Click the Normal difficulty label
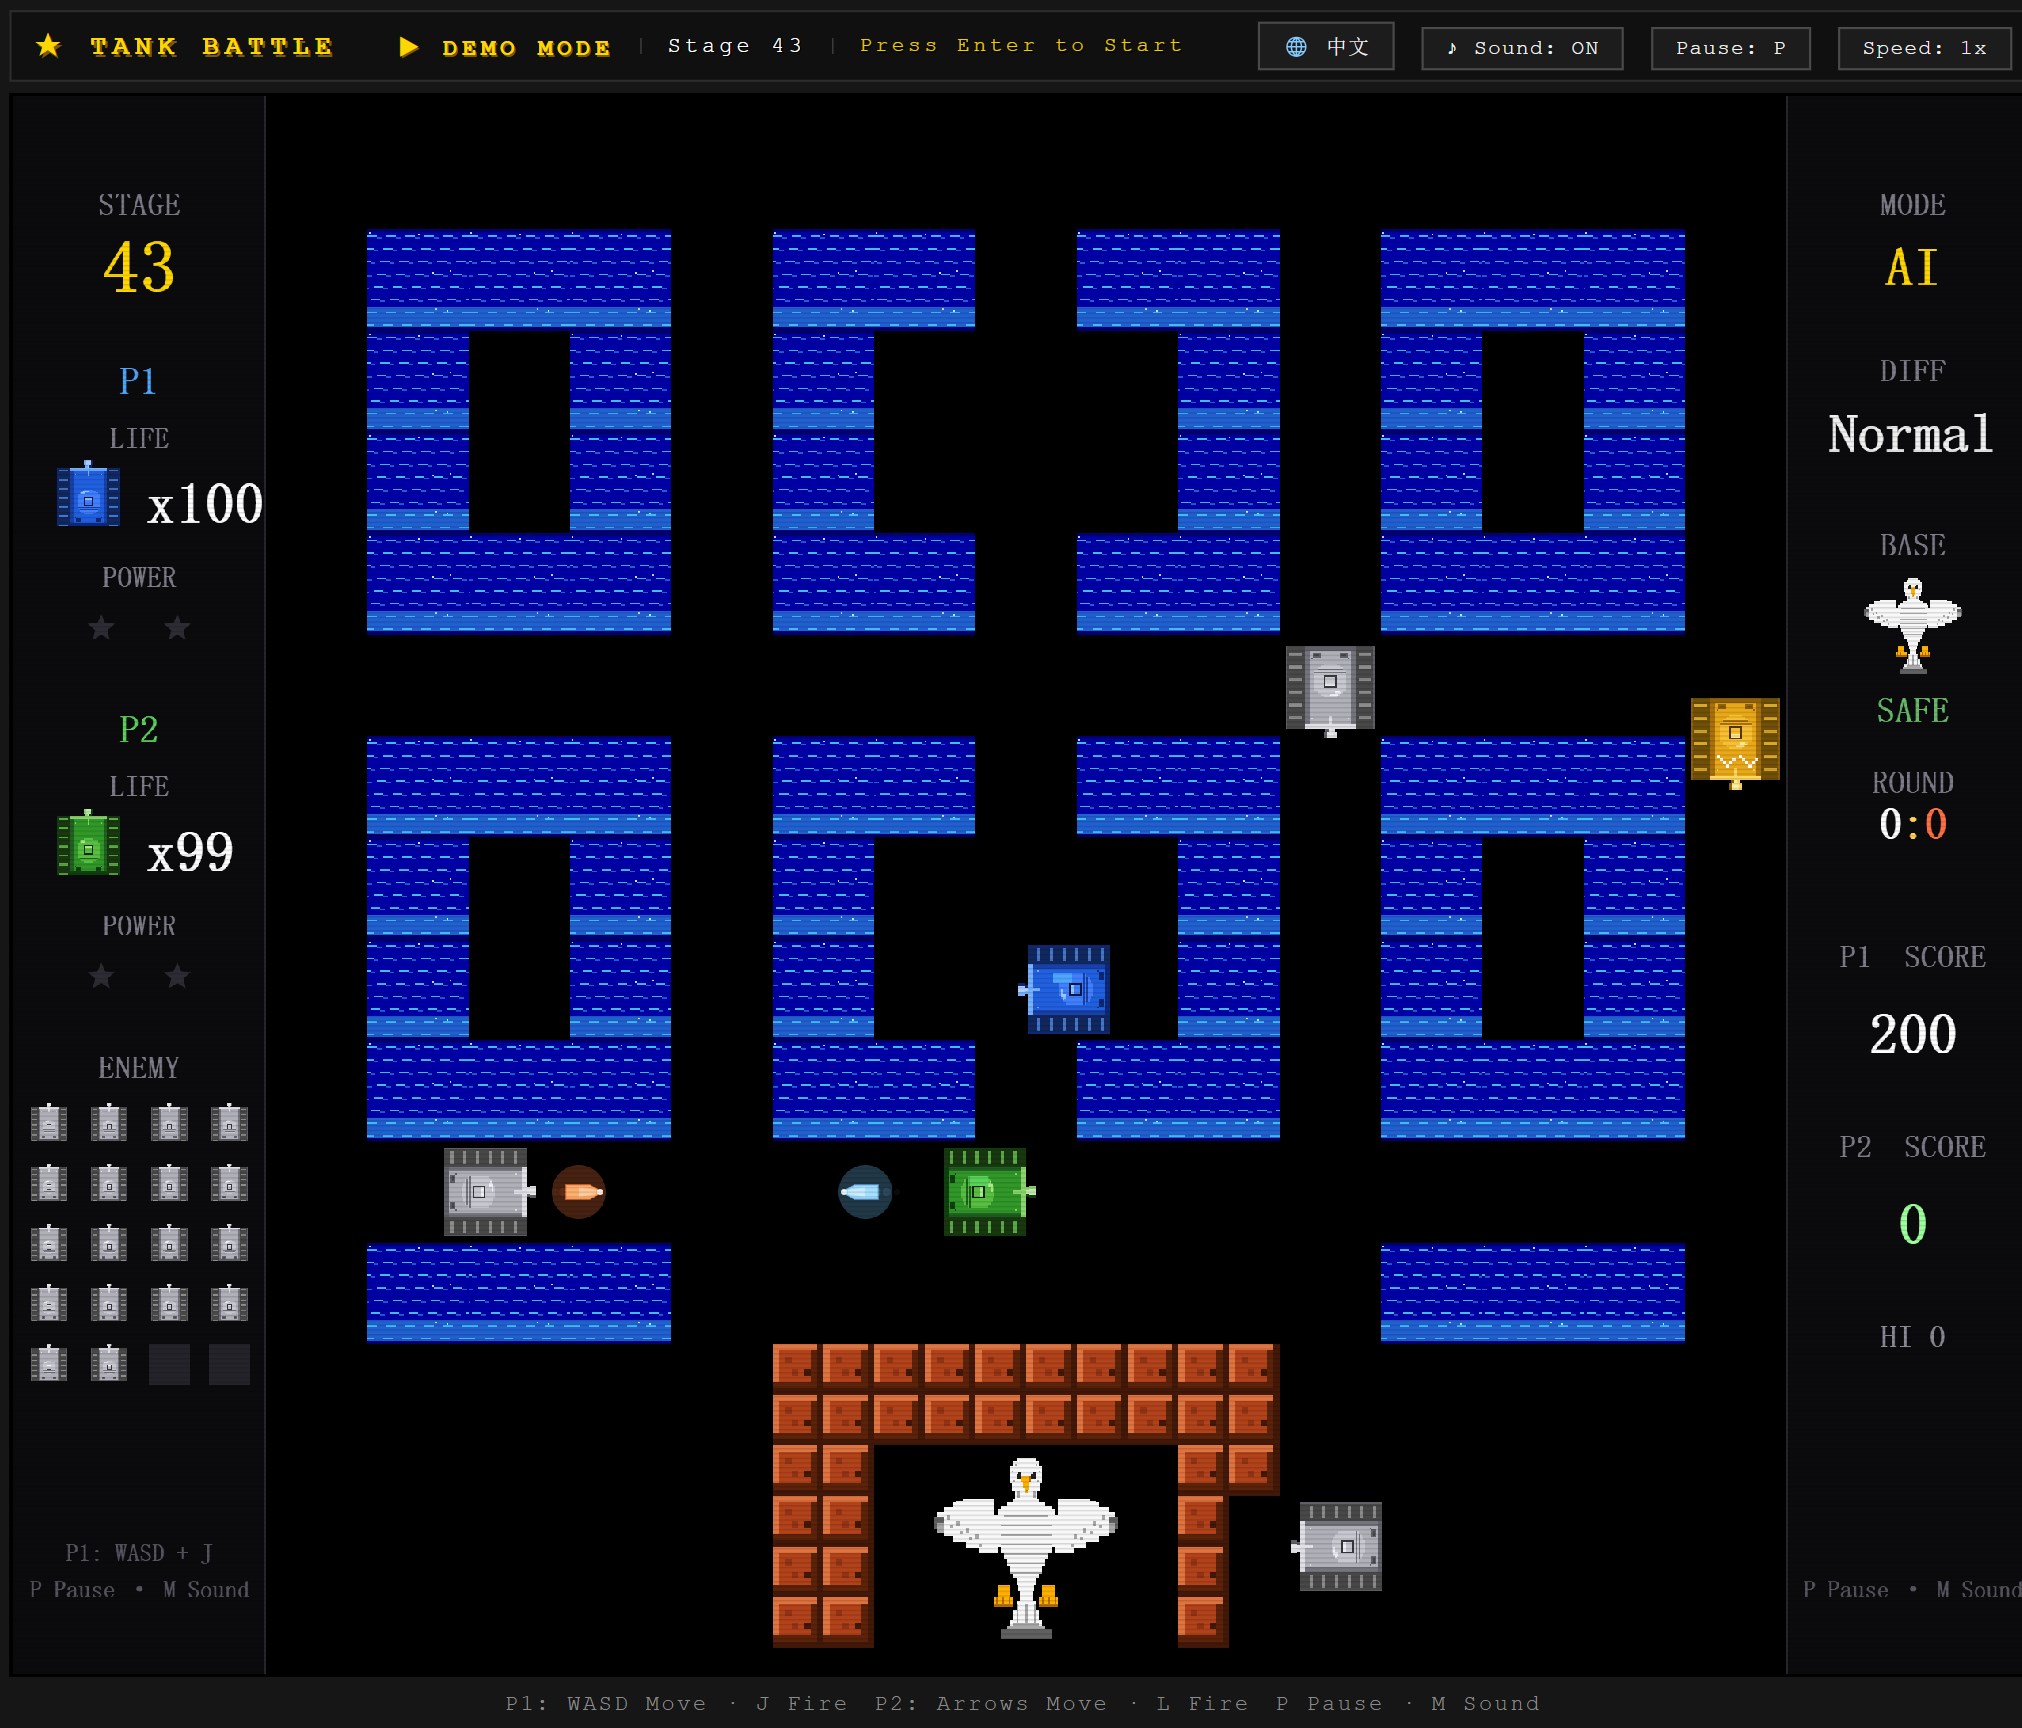 (1910, 434)
